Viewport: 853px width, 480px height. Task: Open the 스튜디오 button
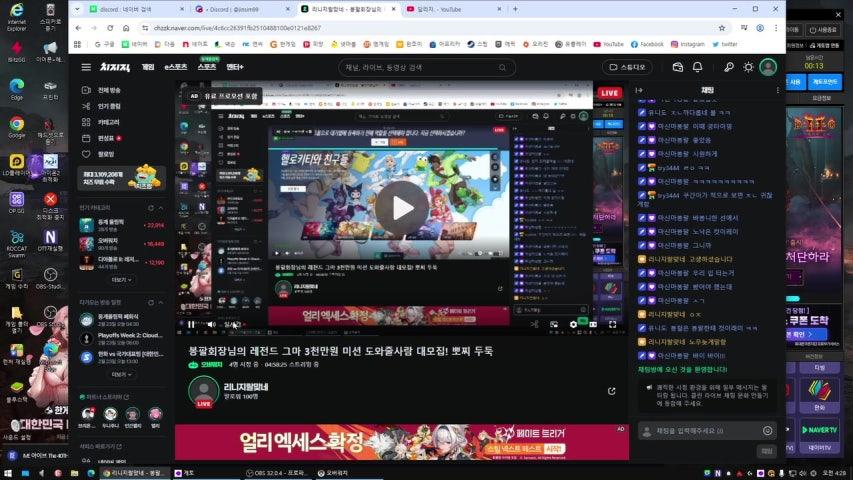coord(627,67)
